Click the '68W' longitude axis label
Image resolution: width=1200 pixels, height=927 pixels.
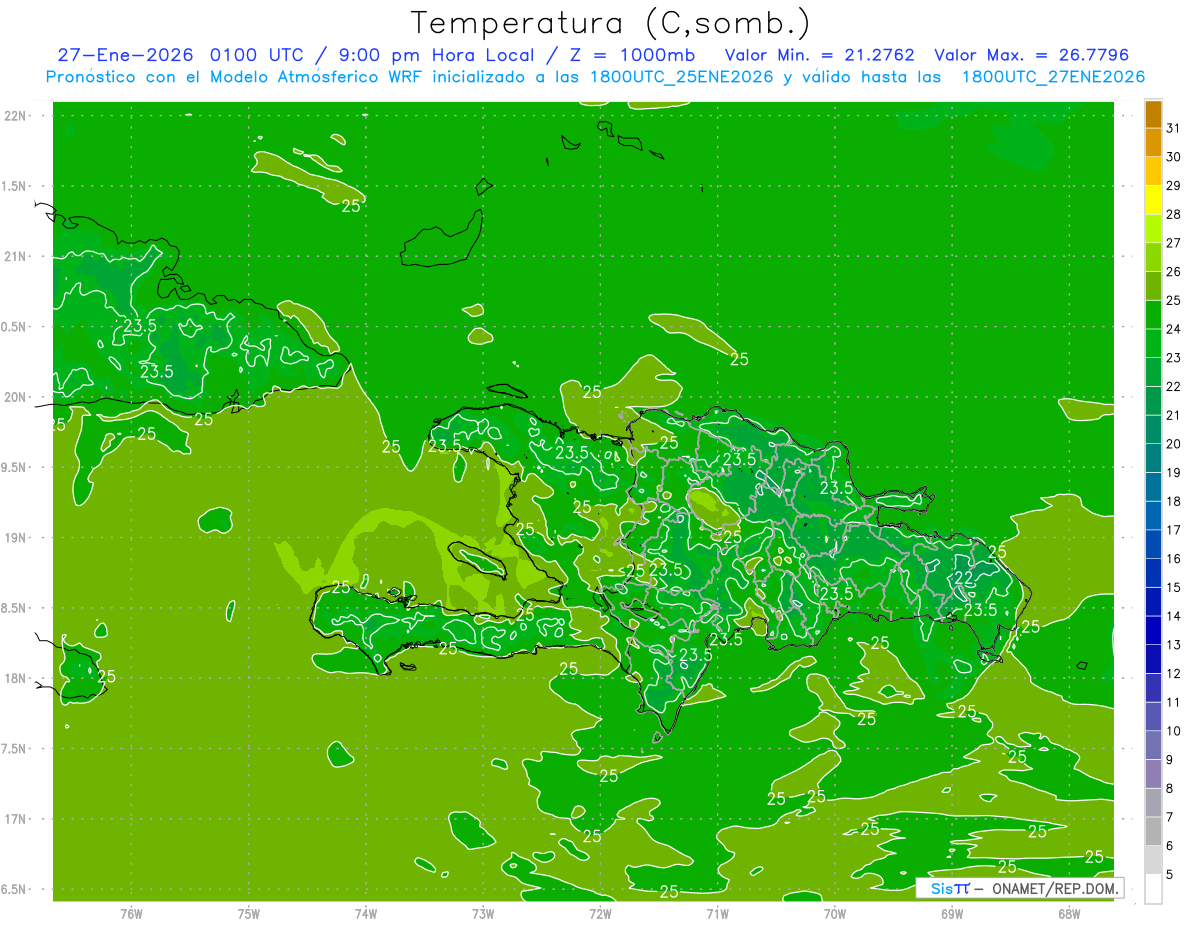pyautogui.click(x=1069, y=913)
